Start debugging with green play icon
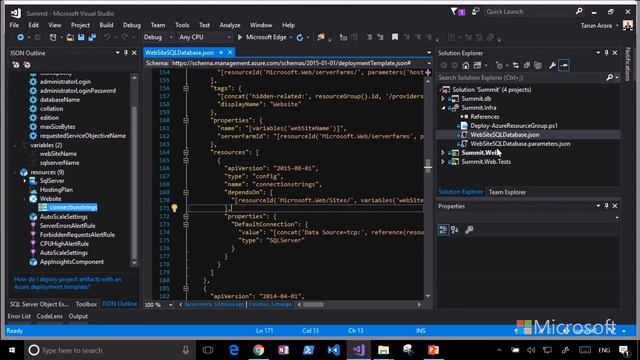Screen dimensions: 640x360 [x=240, y=37]
